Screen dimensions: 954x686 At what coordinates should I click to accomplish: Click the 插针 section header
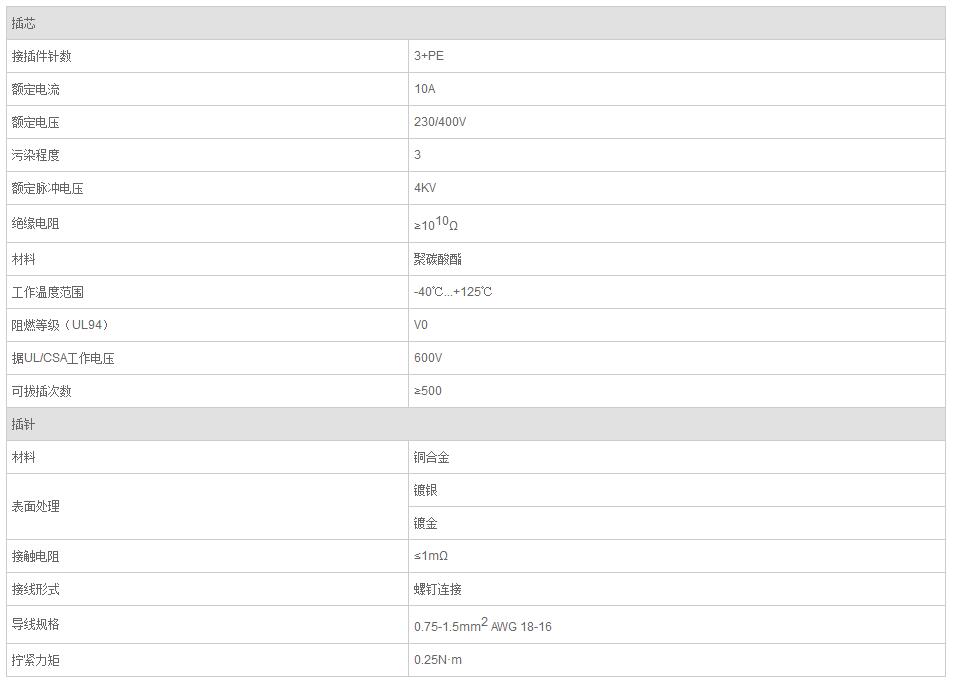click(23, 424)
